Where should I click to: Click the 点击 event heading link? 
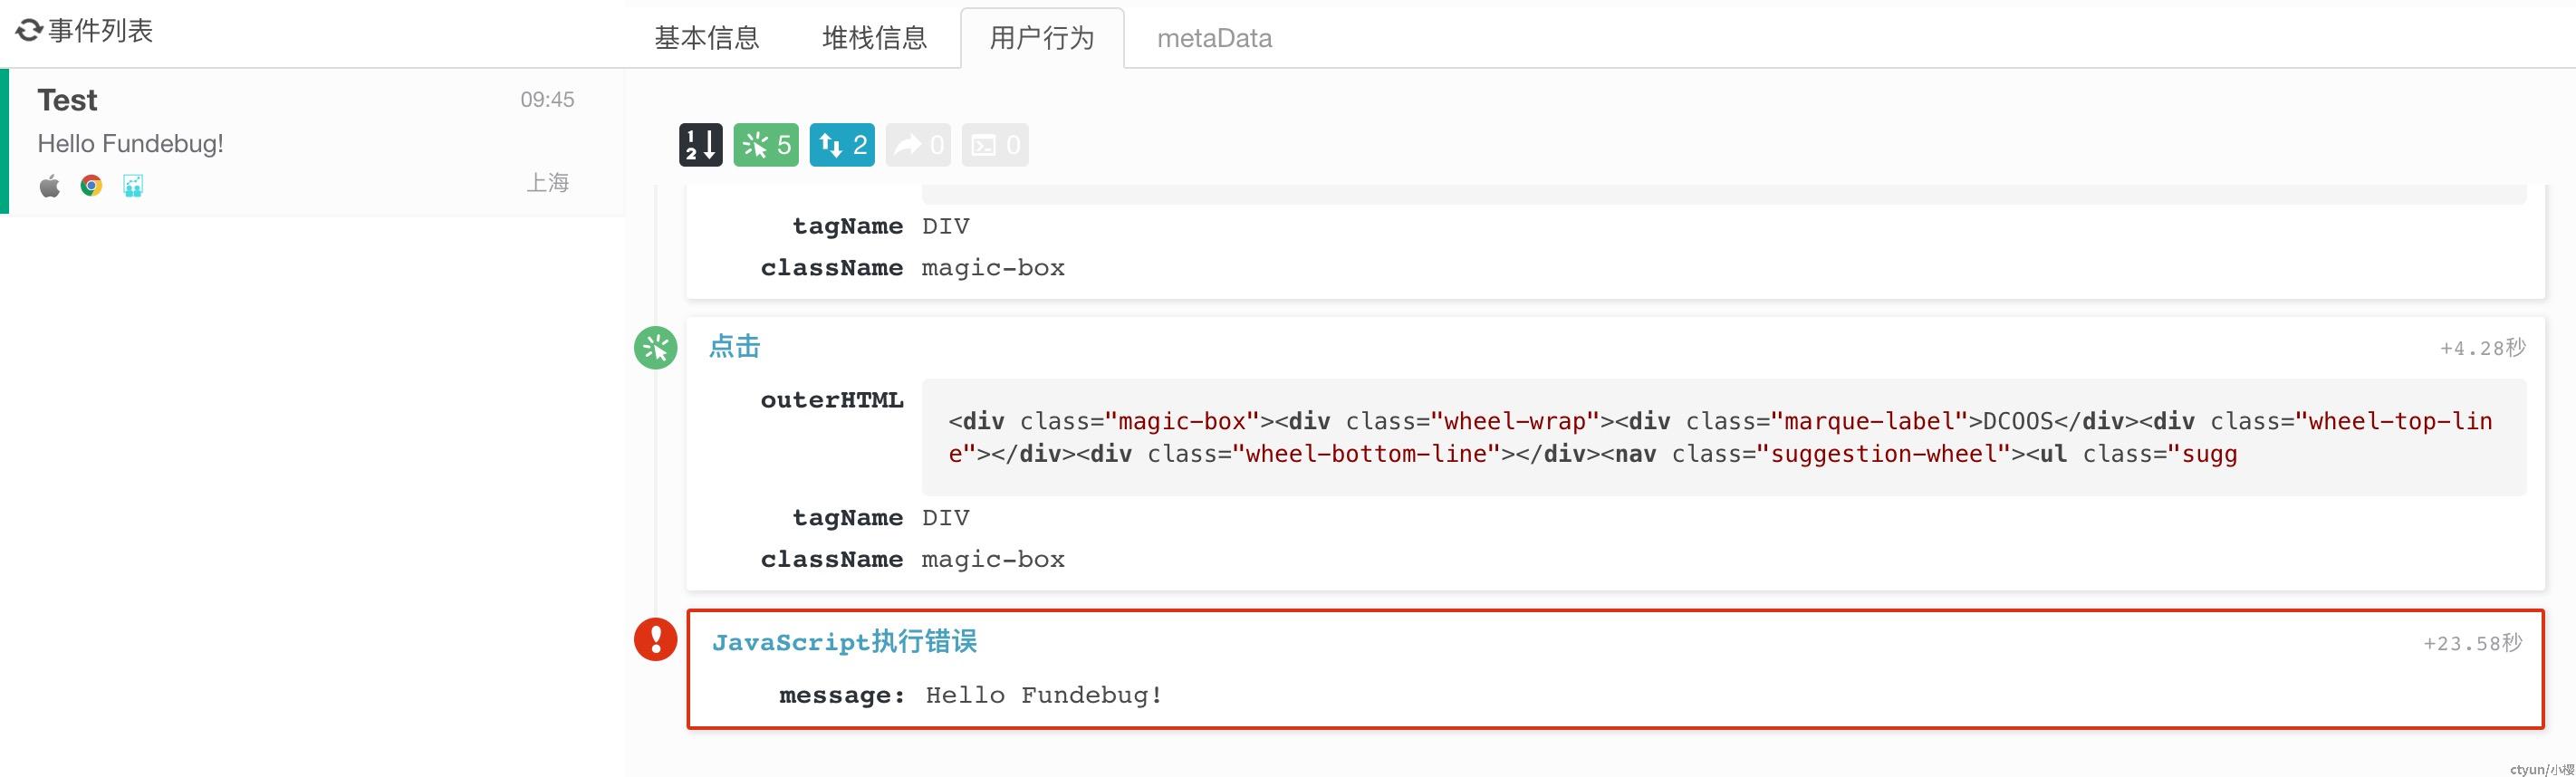735,347
